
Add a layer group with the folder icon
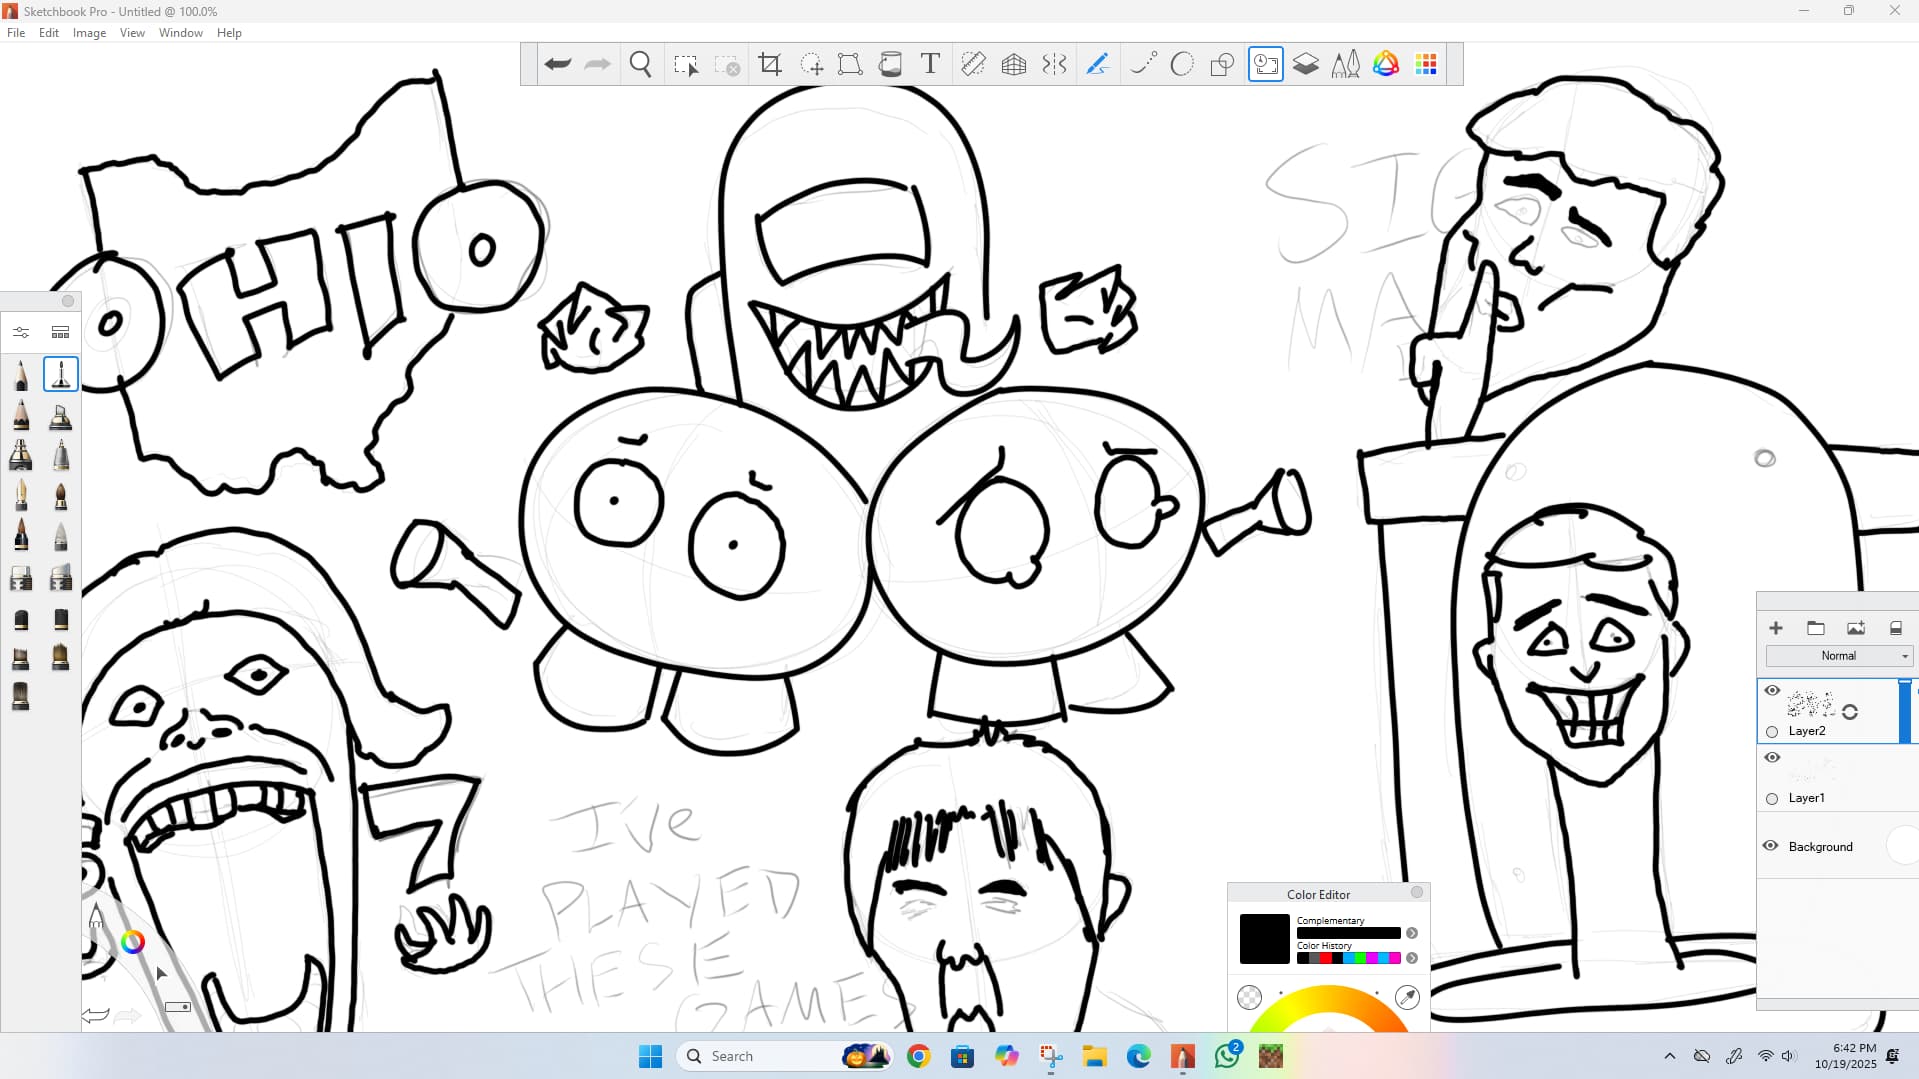pos(1816,628)
